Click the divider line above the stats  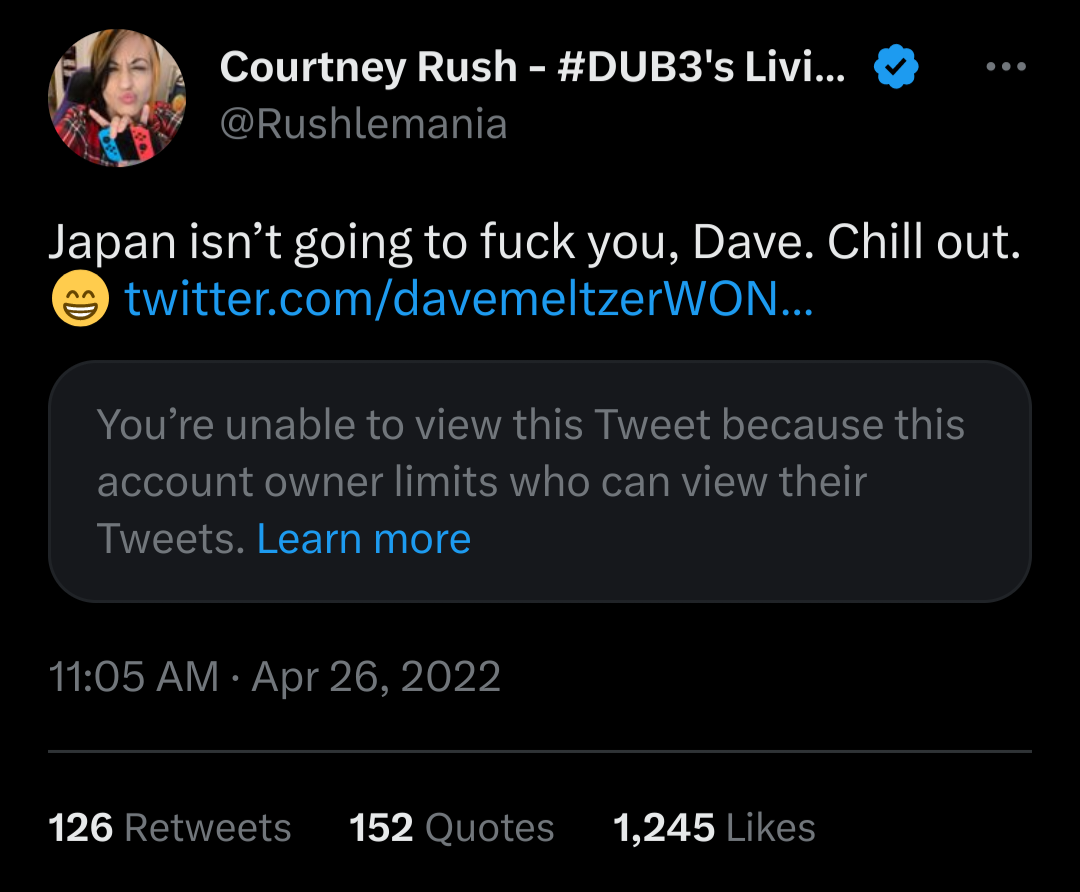tap(540, 751)
